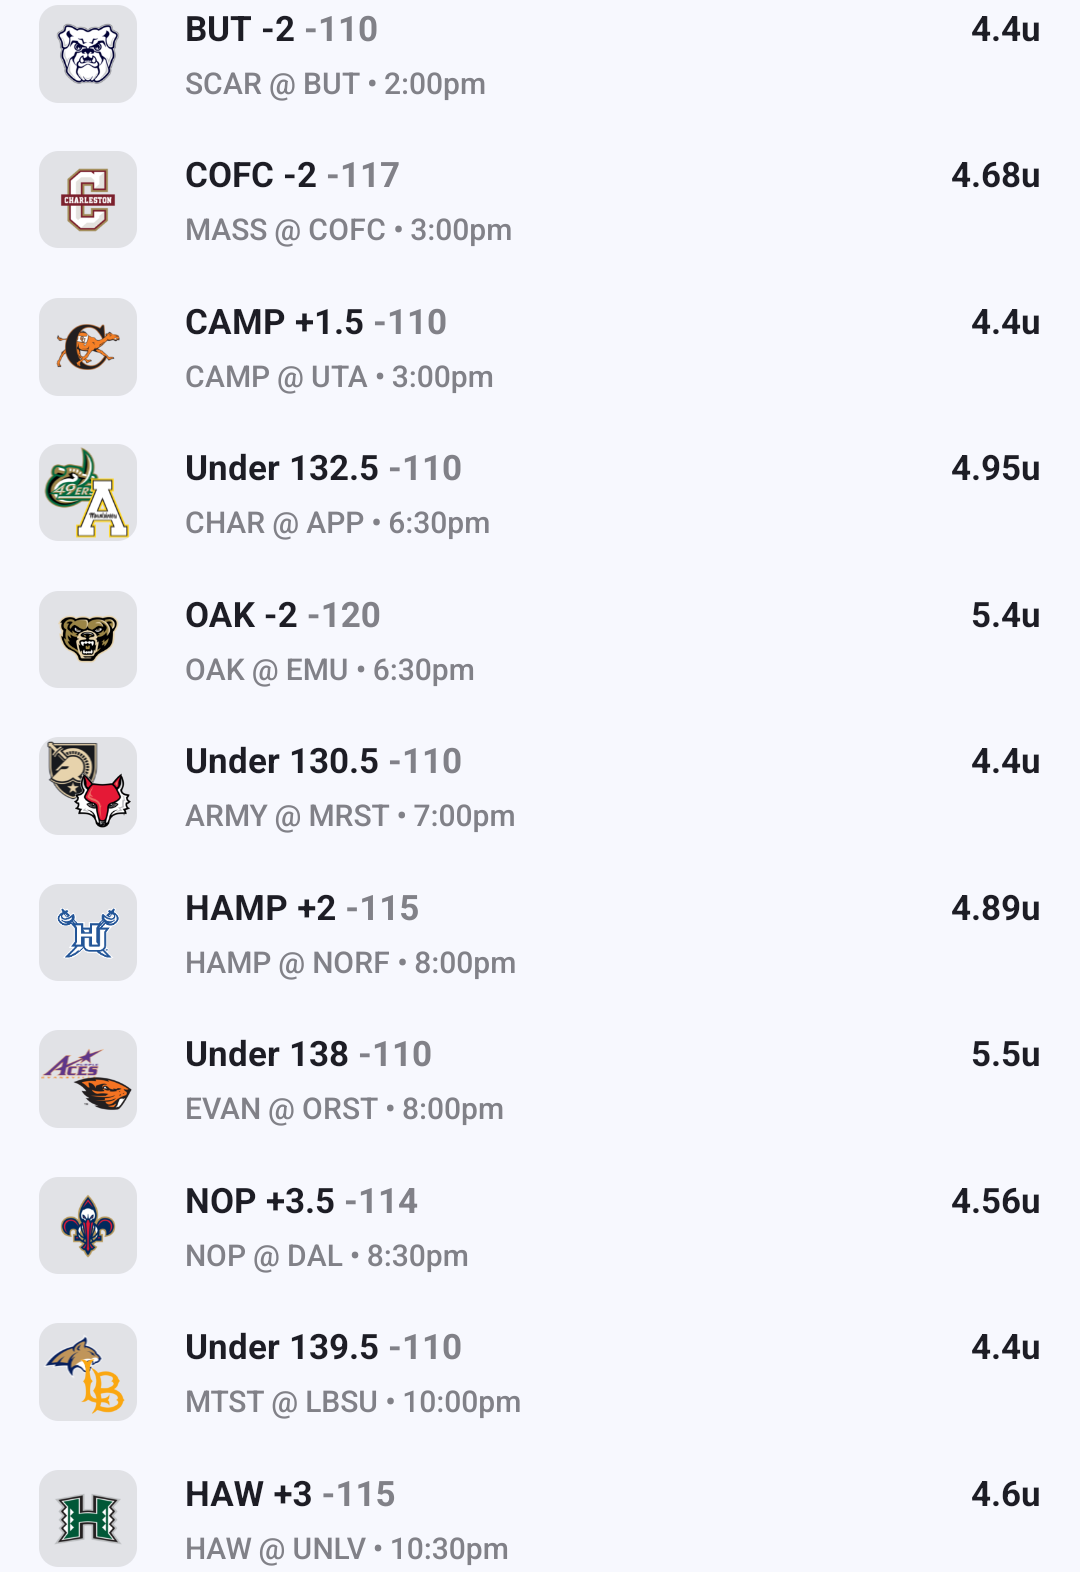Tap the Evansville Aces and Oregon State logos

[88, 1079]
